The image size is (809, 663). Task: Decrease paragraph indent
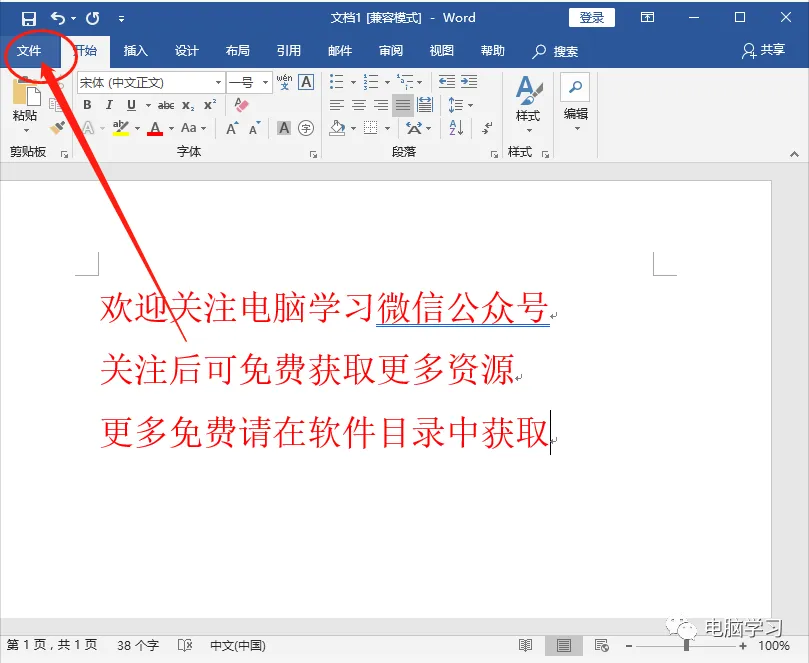tap(447, 82)
